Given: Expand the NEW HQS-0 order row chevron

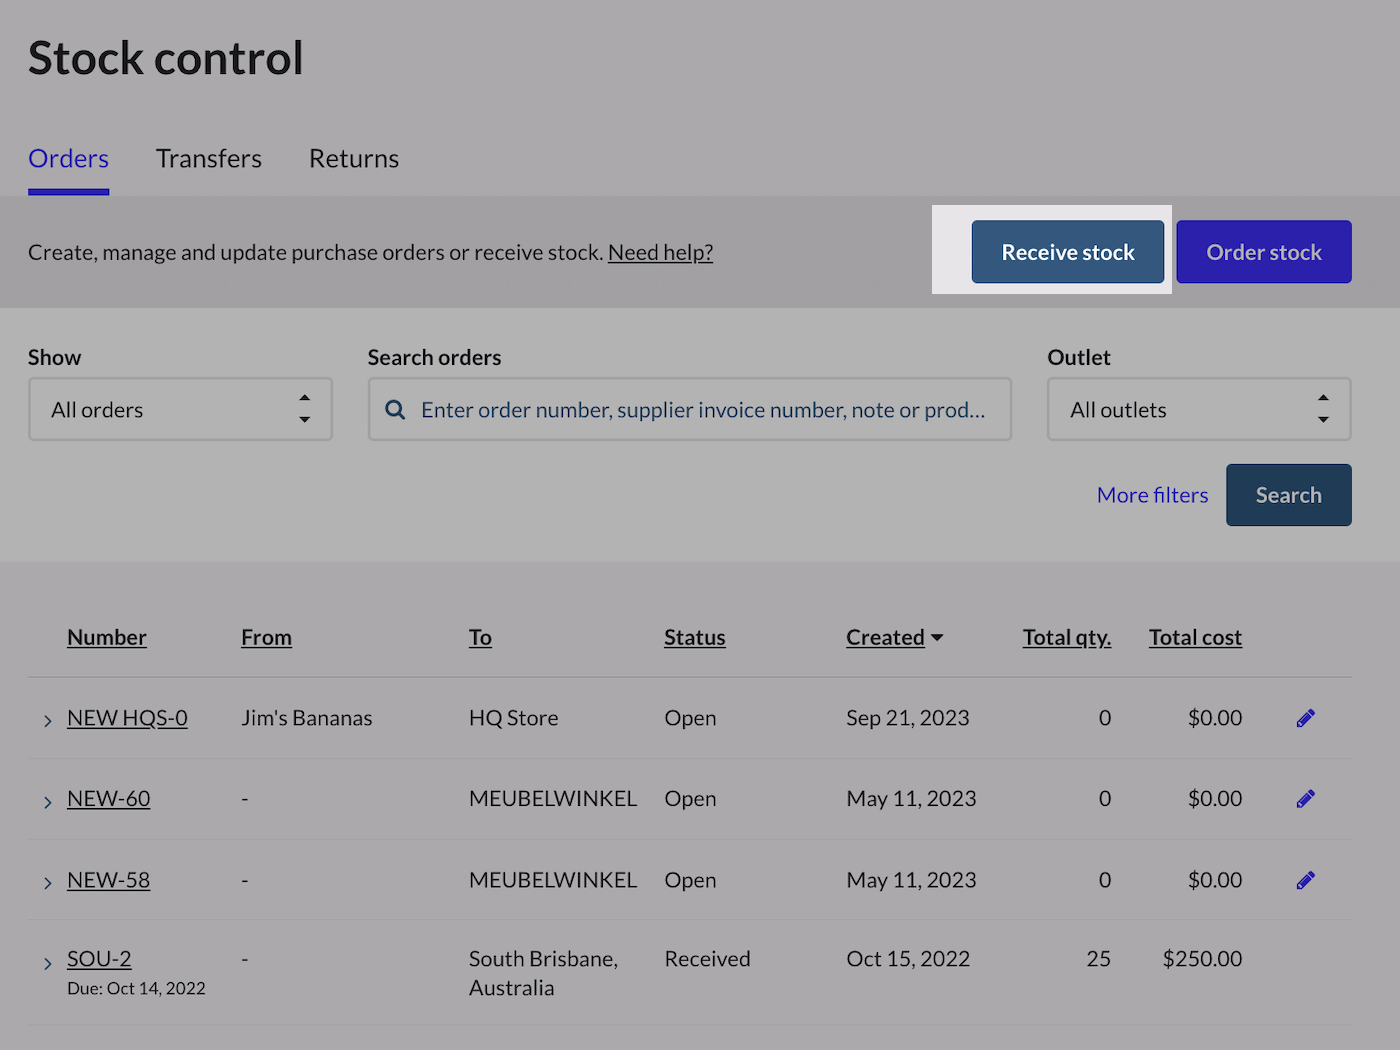Looking at the screenshot, I should pos(47,718).
